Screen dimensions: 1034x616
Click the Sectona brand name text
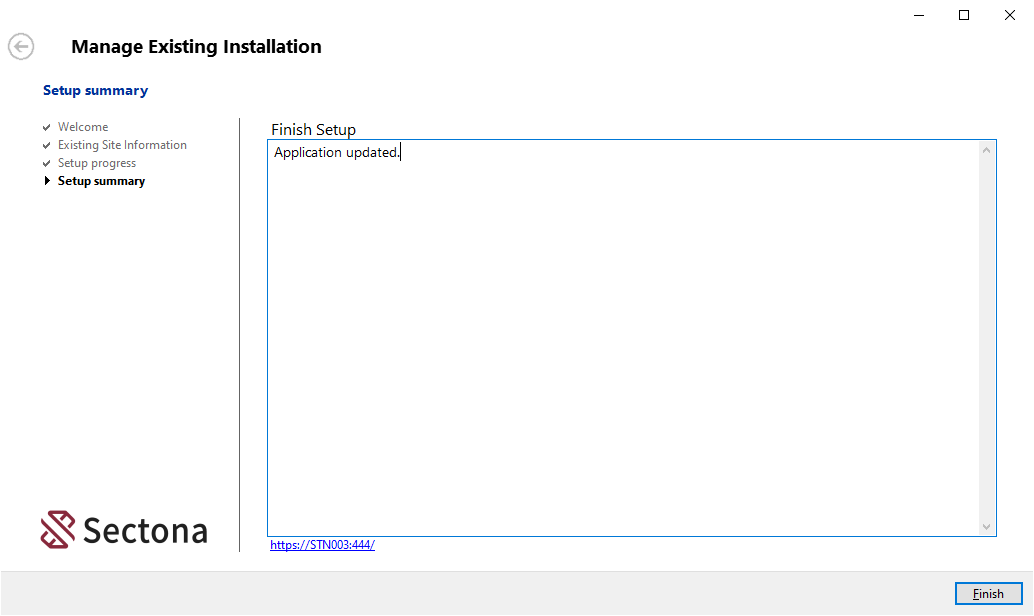tap(145, 530)
